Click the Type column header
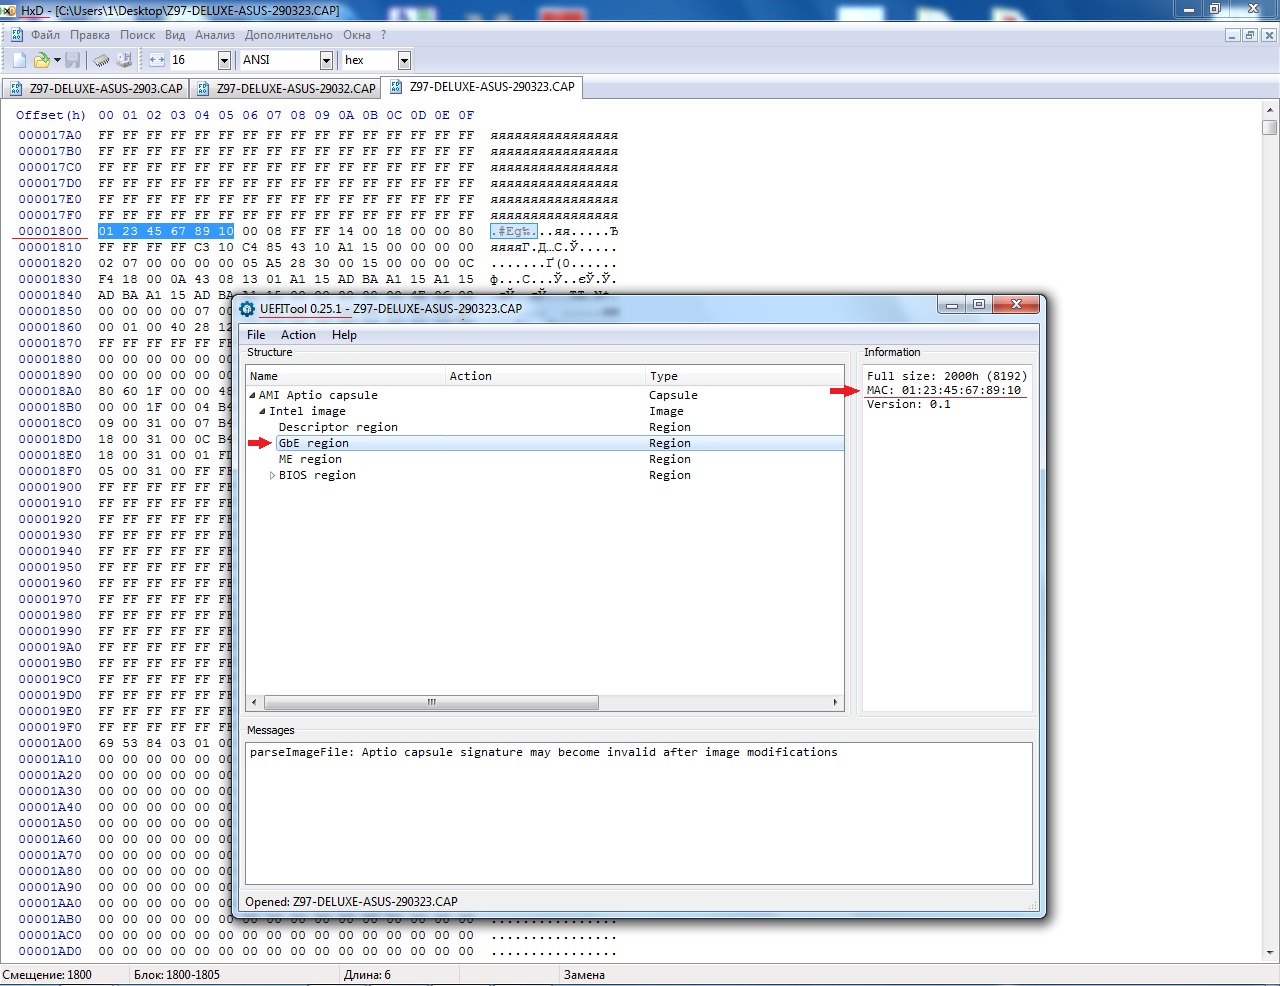The width and height of the screenshot is (1280, 986). click(745, 376)
